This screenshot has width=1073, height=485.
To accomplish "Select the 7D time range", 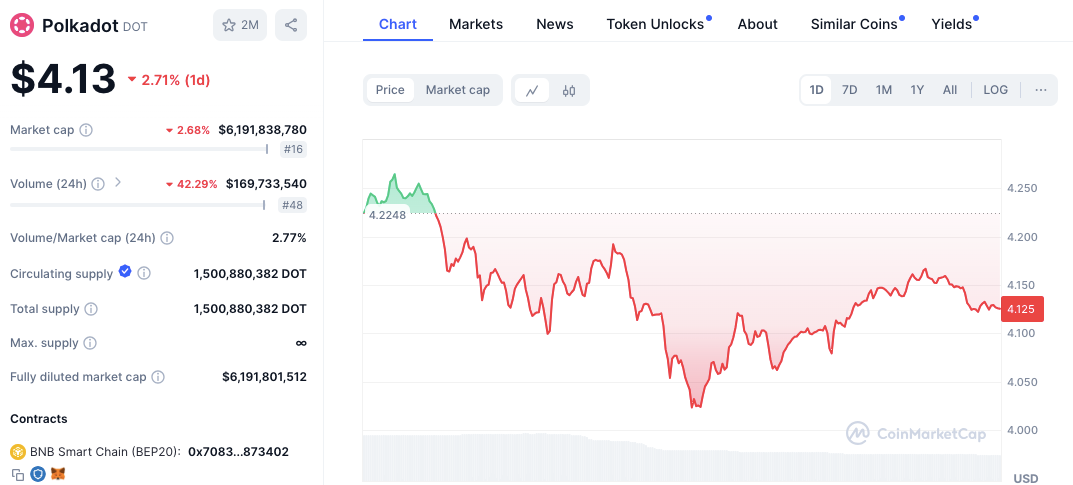I will 849,90.
